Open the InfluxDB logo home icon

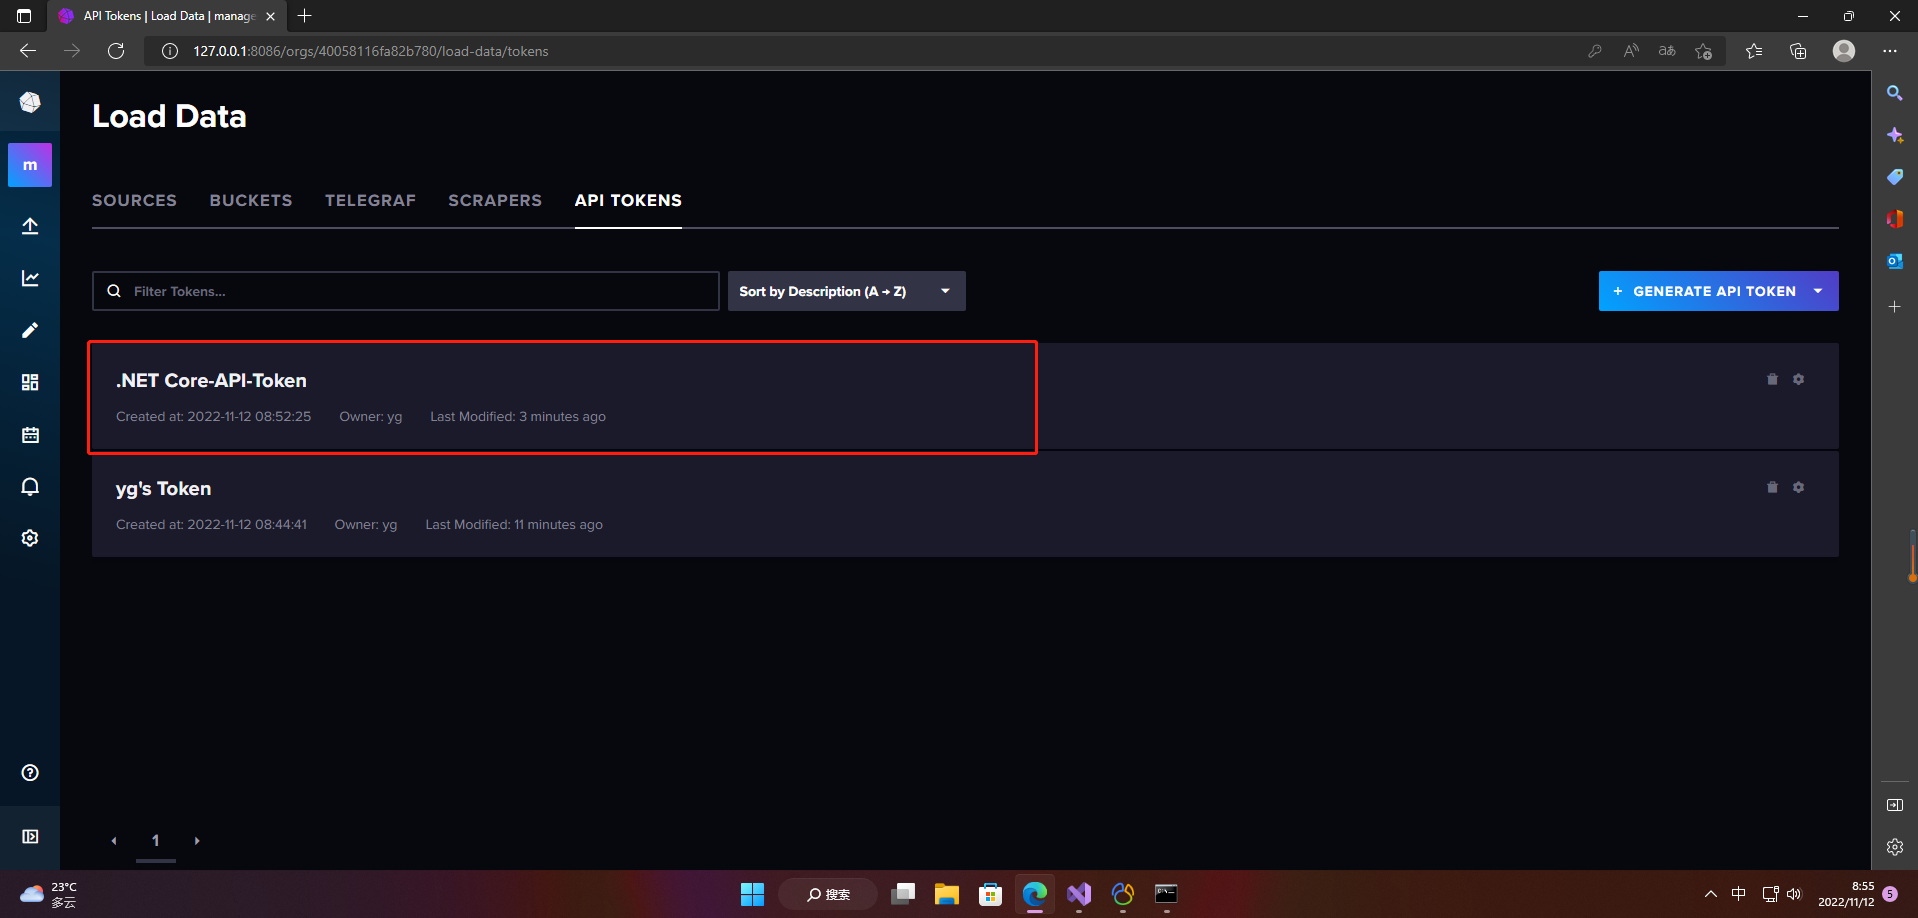(x=30, y=102)
